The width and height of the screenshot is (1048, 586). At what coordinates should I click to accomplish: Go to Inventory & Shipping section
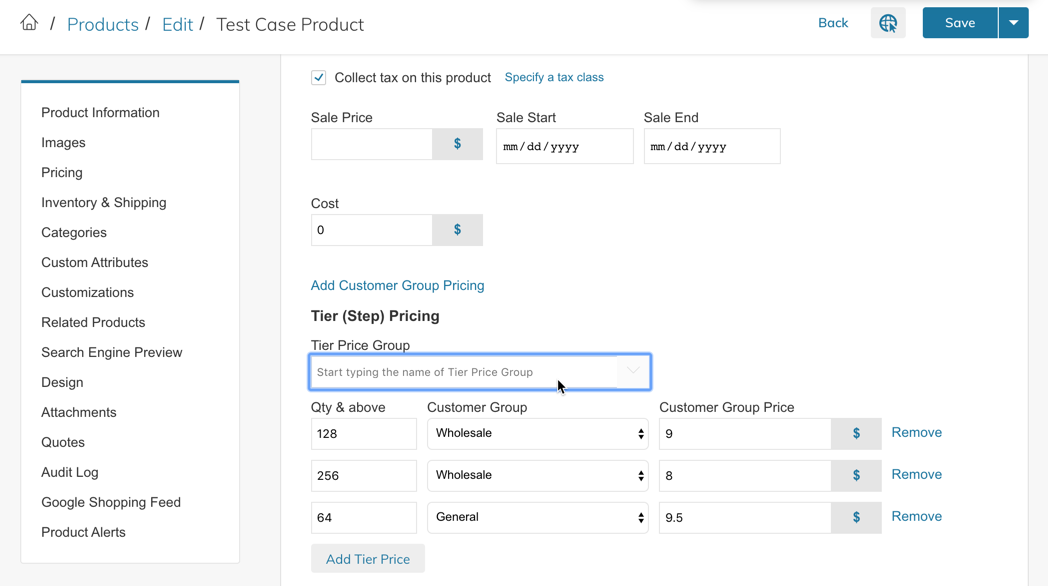click(x=104, y=203)
